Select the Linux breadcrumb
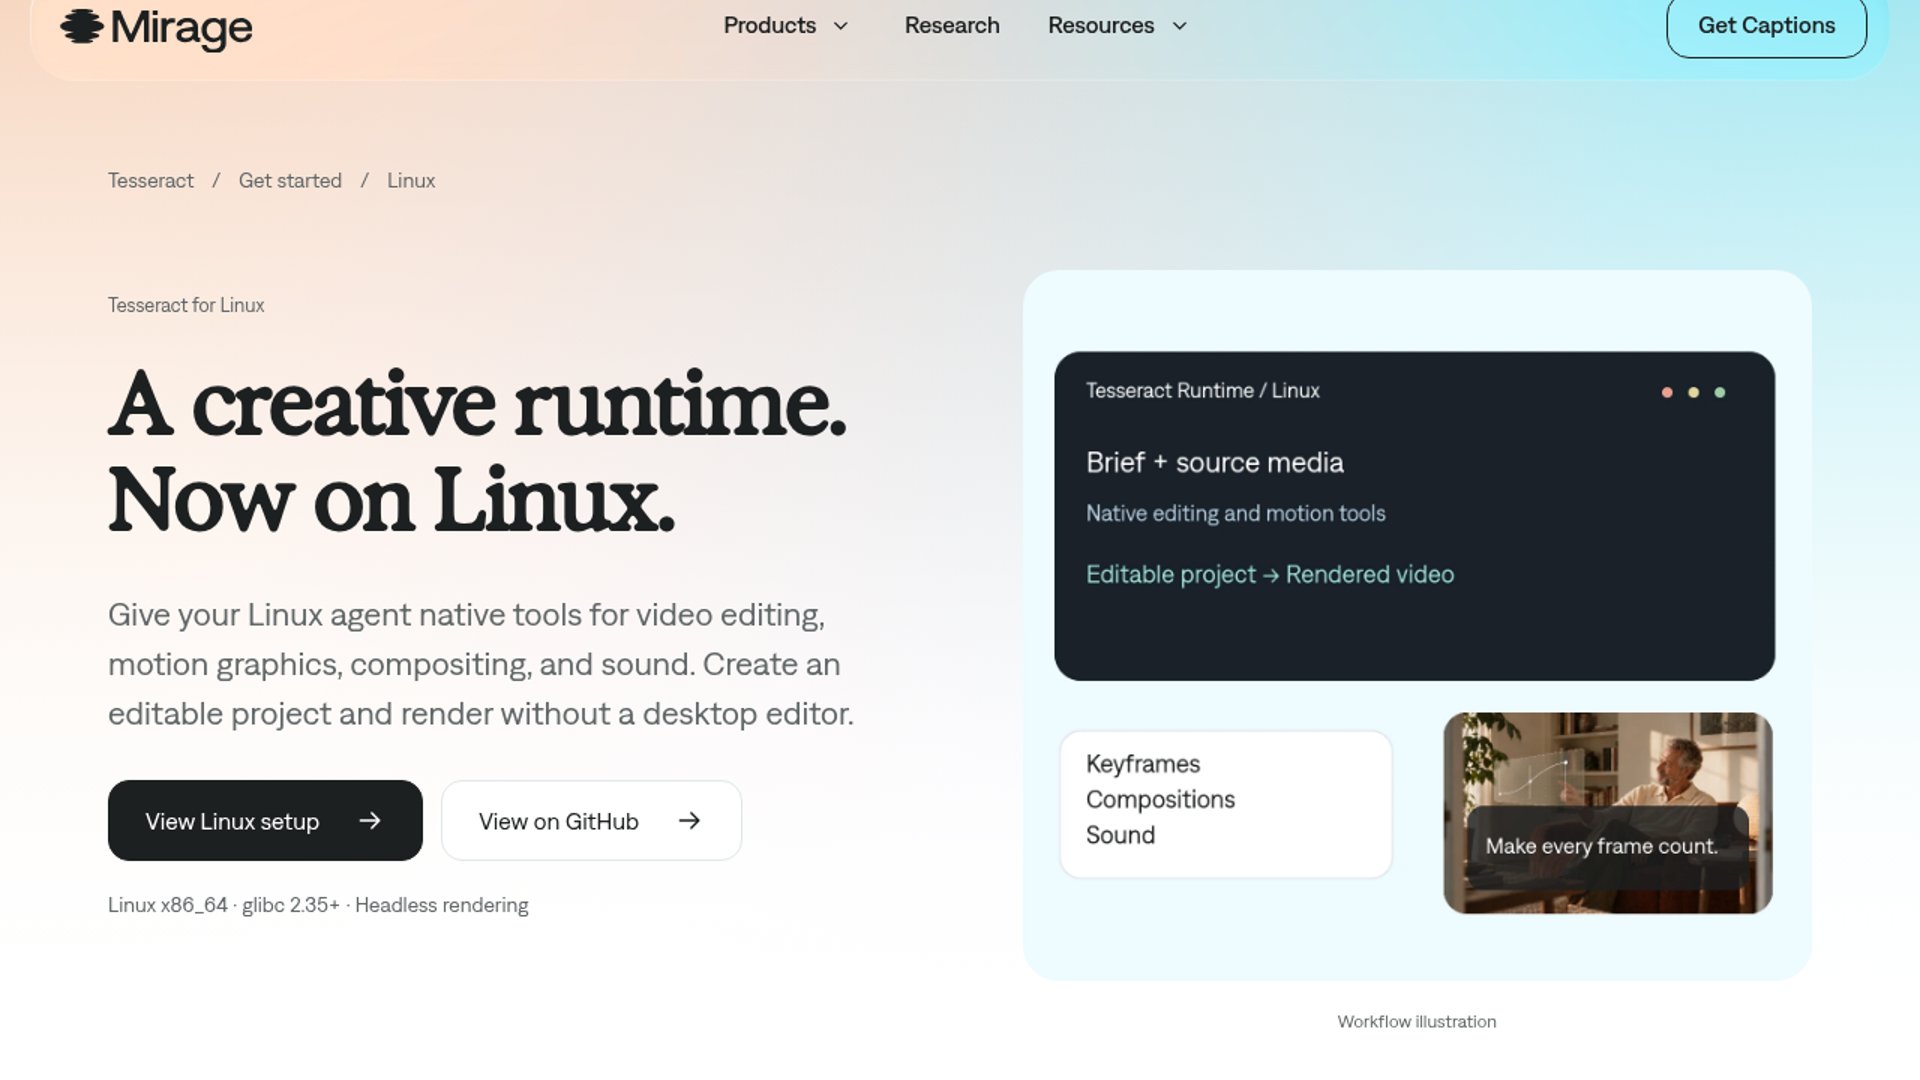The width and height of the screenshot is (1920, 1080). (x=411, y=181)
